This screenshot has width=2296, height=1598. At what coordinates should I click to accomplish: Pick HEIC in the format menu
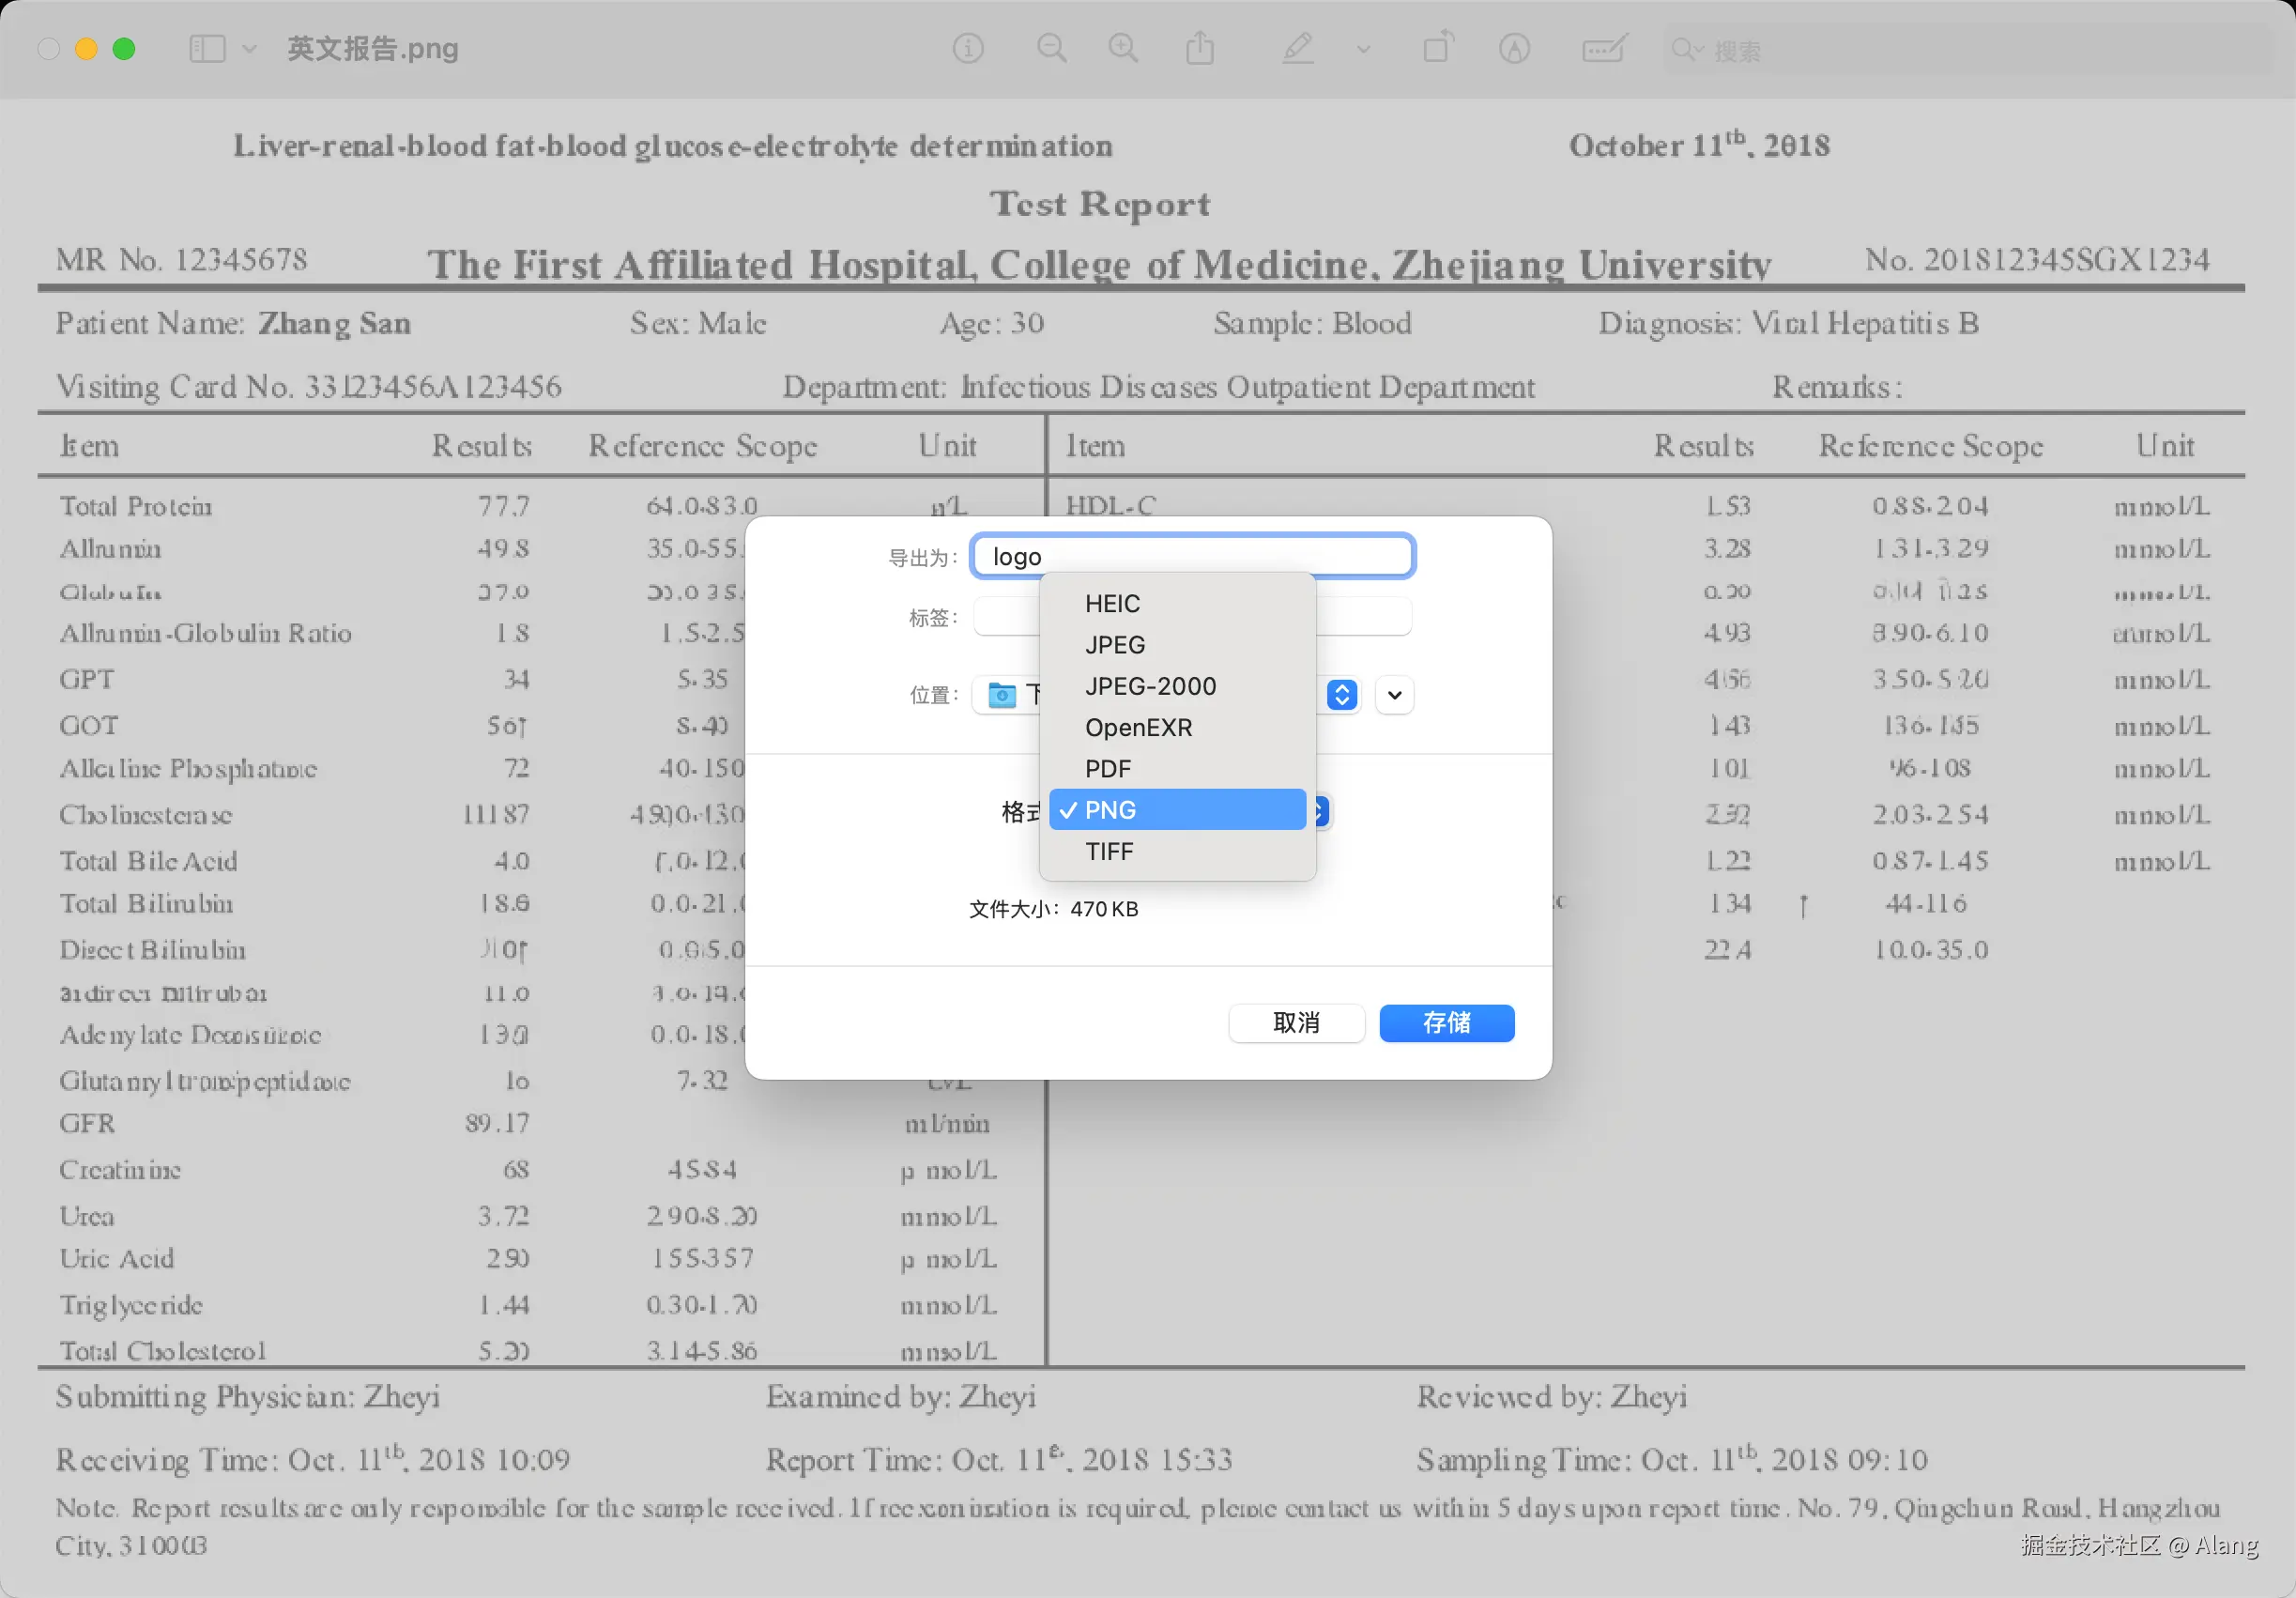(x=1111, y=604)
